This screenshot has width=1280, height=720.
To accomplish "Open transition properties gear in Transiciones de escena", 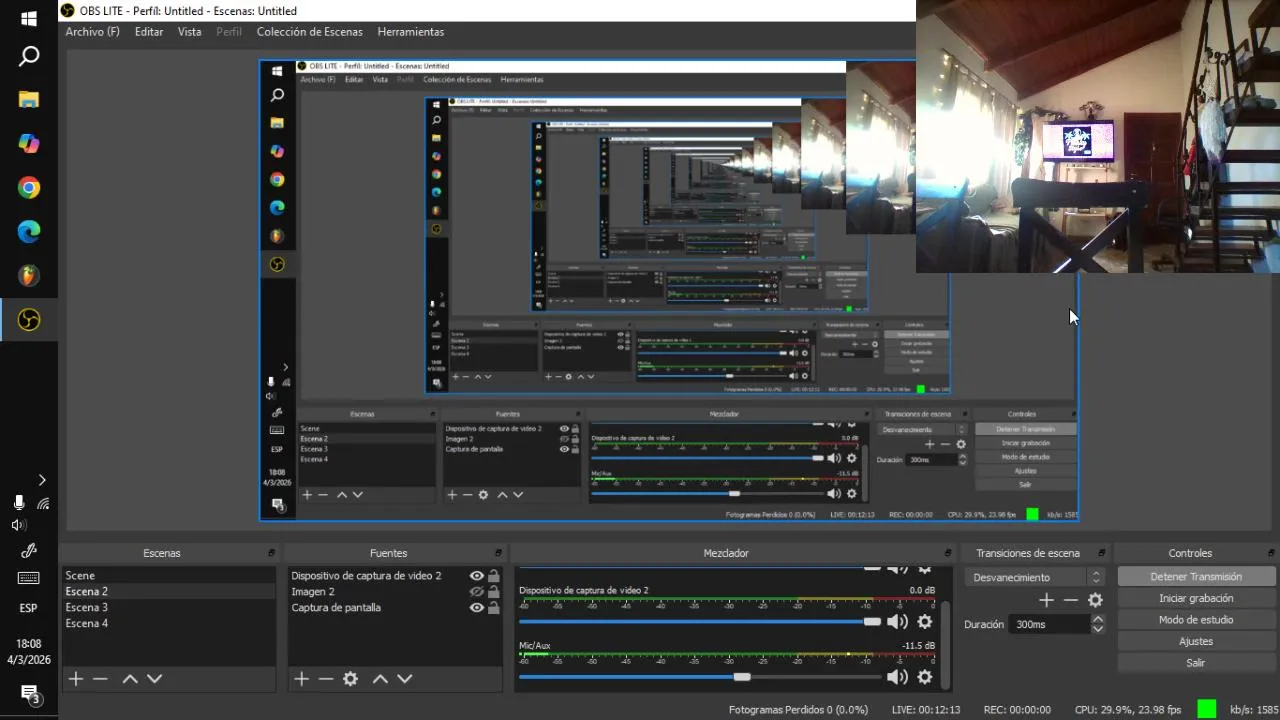I will [x=1095, y=600].
